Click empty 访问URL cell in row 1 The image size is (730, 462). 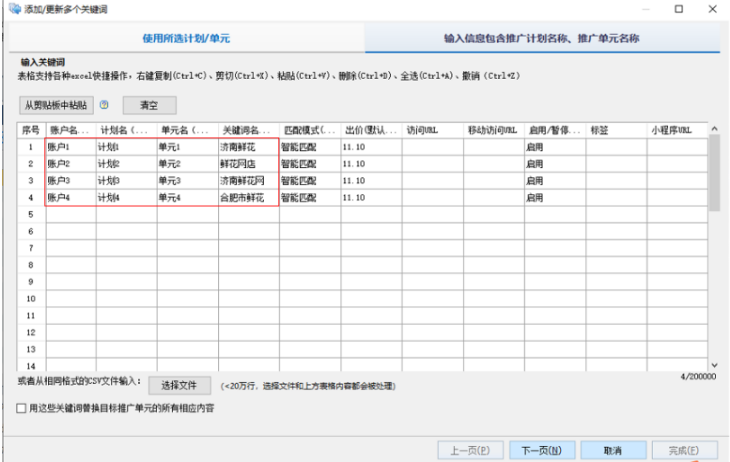click(433, 147)
